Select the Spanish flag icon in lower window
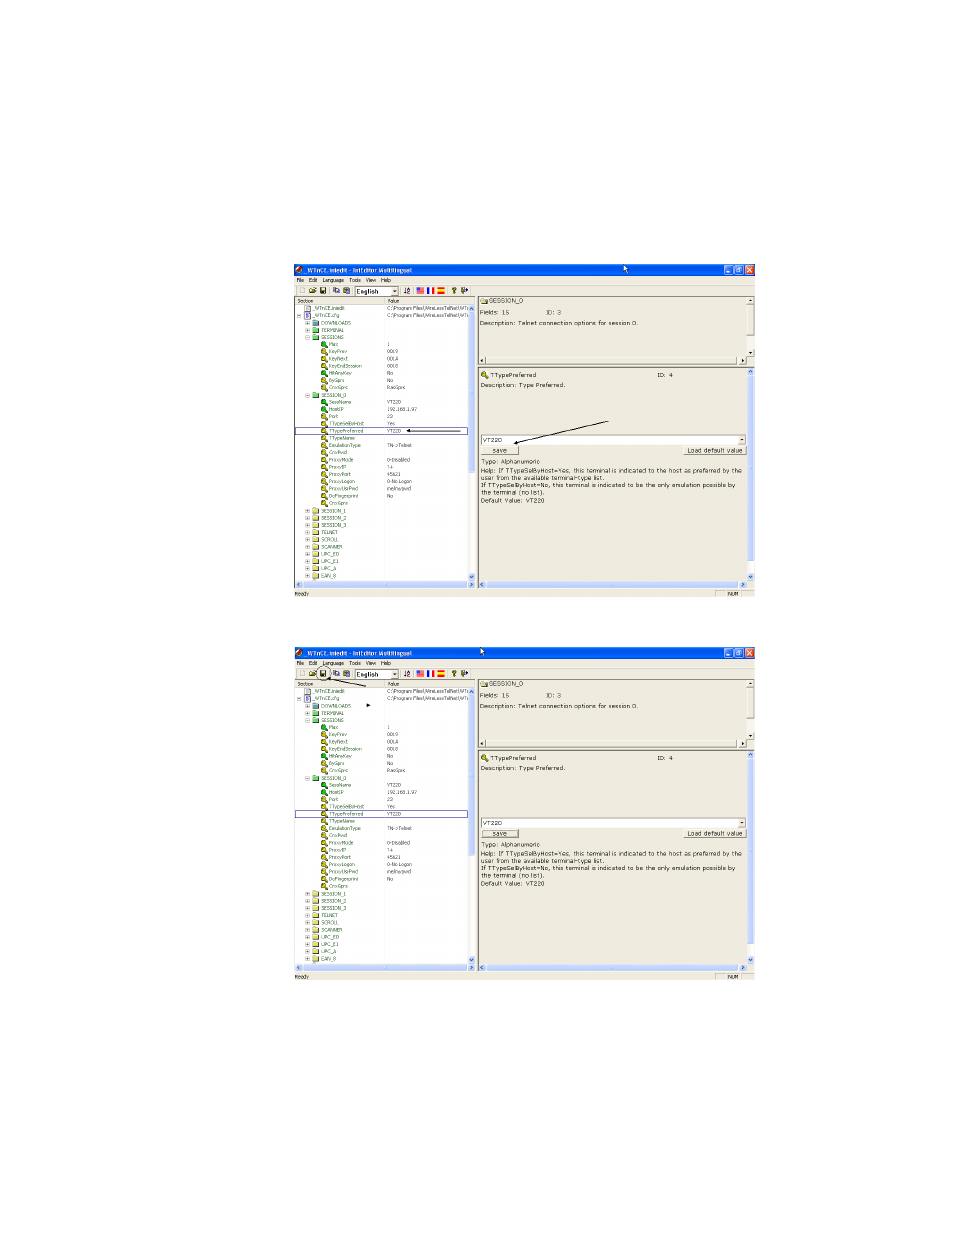 pyautogui.click(x=441, y=674)
